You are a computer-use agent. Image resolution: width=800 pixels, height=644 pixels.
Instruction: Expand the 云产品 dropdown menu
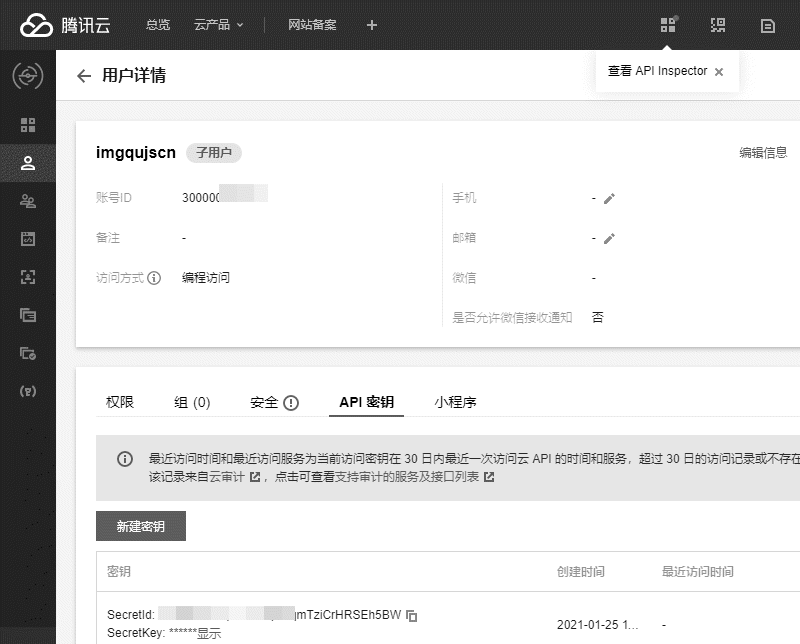pos(210,24)
